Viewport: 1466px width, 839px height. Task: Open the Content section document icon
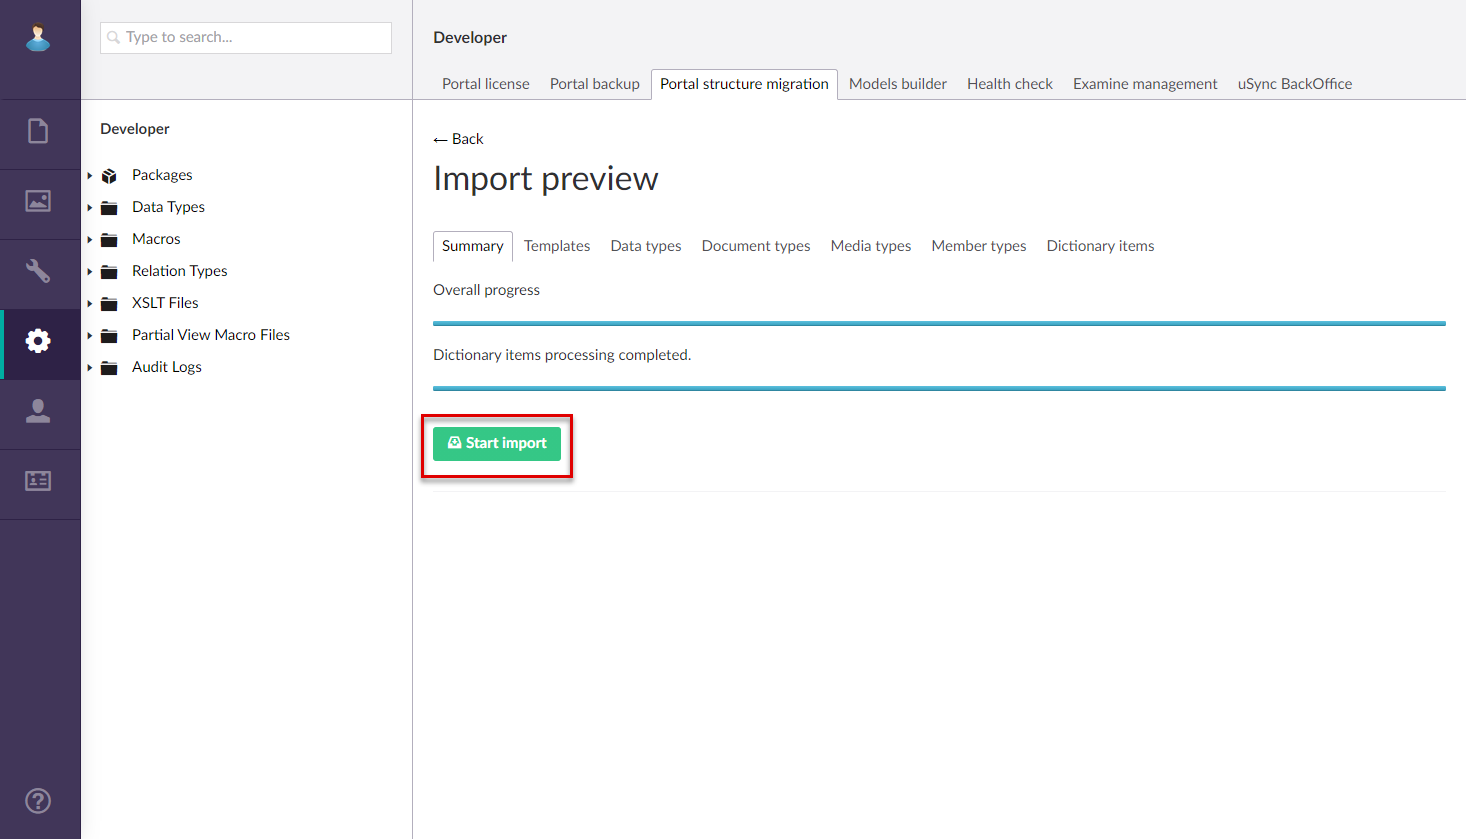pos(38,131)
